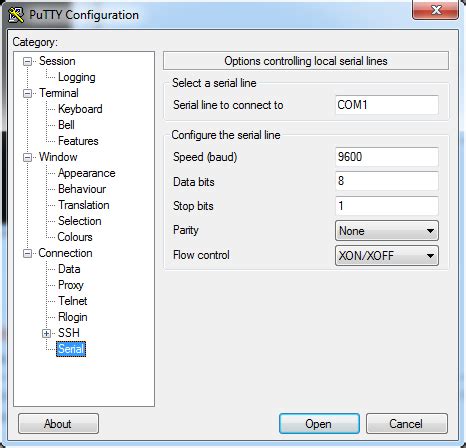Select the Window category
Screen dimensions: 466x448
(58, 157)
